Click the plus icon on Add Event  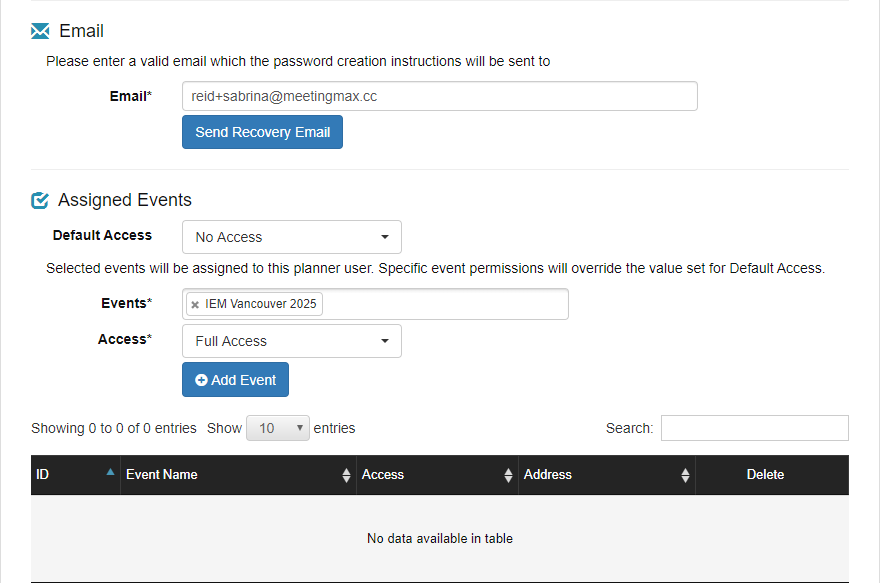[x=201, y=380]
